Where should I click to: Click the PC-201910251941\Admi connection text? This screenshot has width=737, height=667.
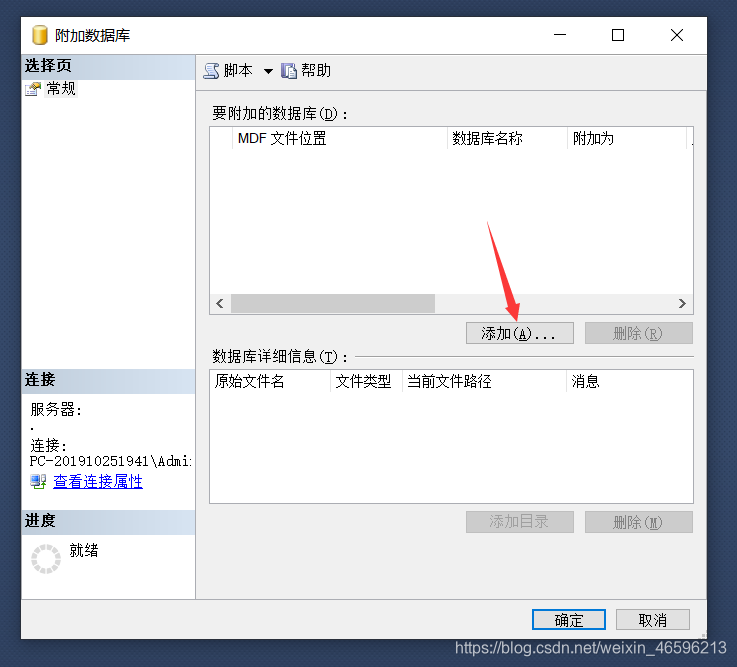[110, 461]
